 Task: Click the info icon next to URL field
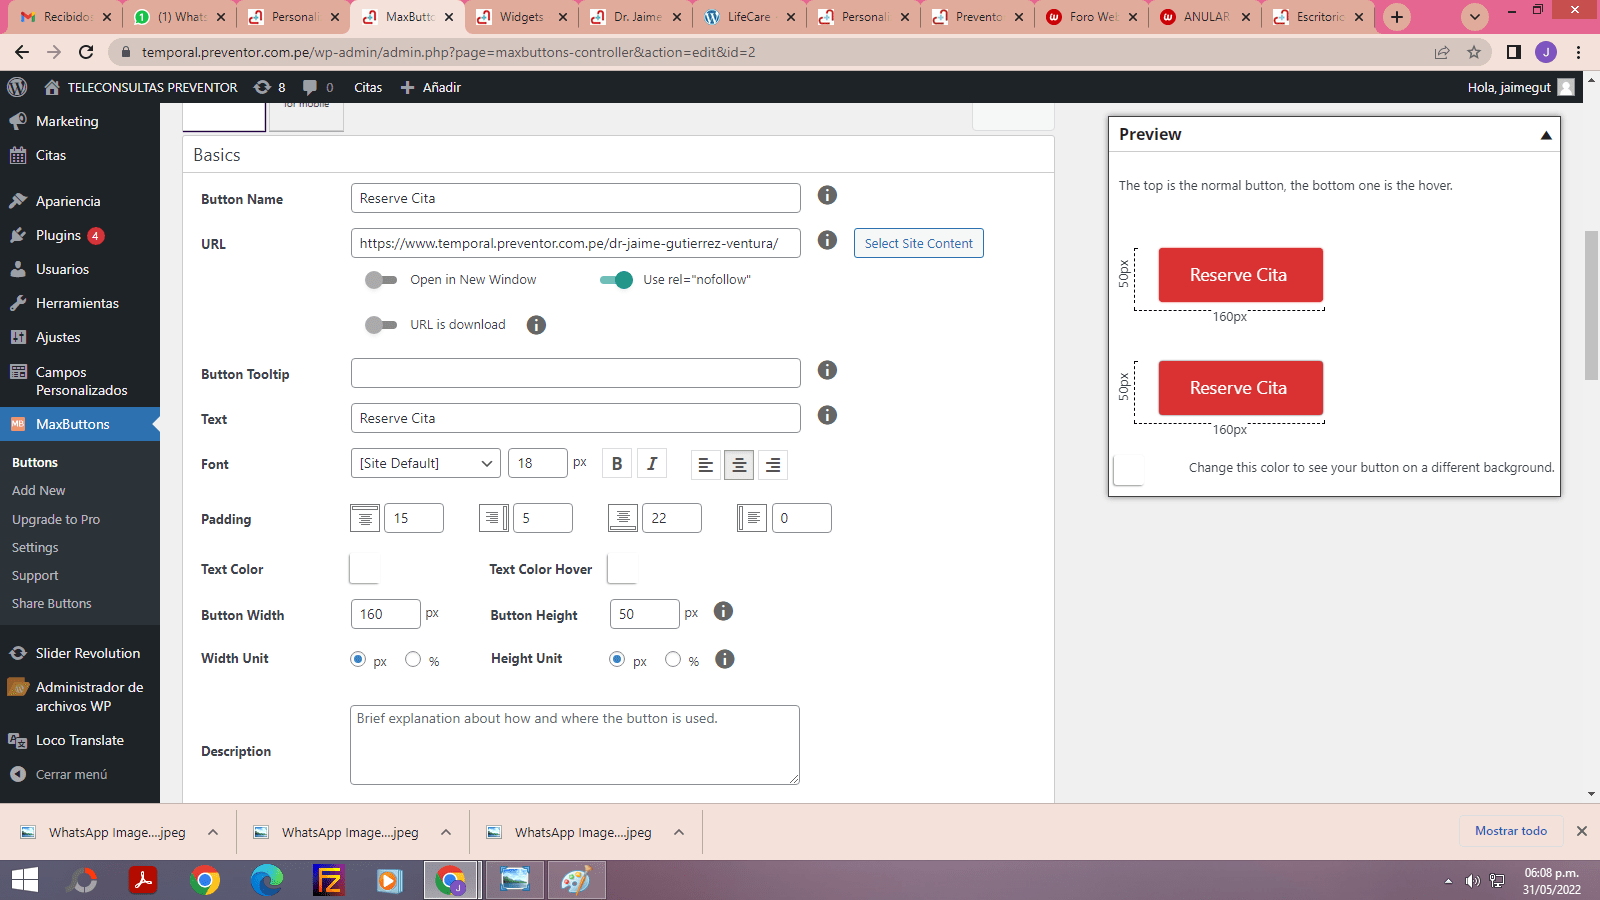point(827,240)
